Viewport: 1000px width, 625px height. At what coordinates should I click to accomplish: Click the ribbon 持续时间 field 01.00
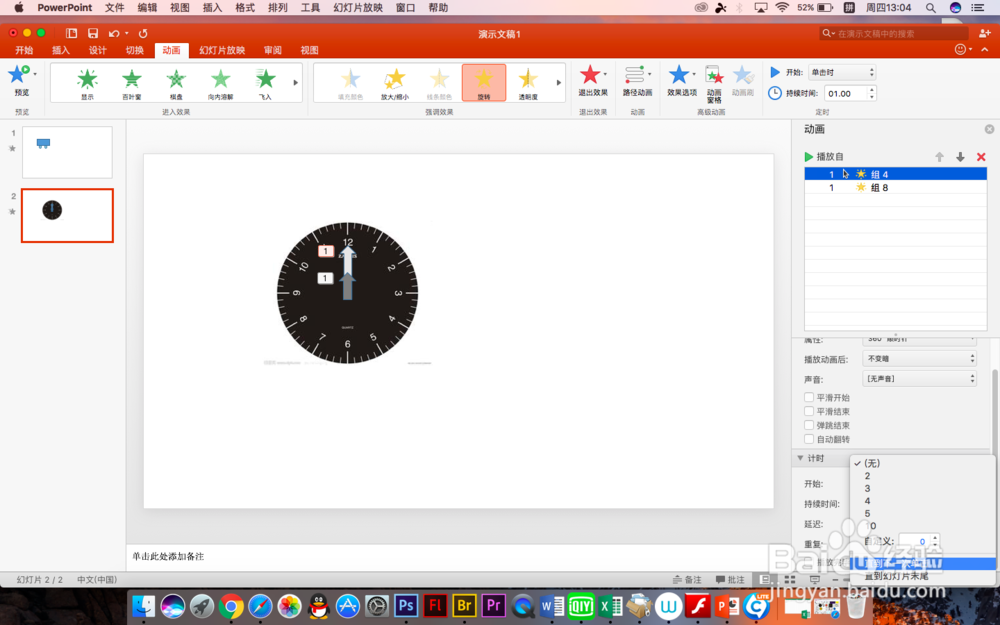coord(845,93)
